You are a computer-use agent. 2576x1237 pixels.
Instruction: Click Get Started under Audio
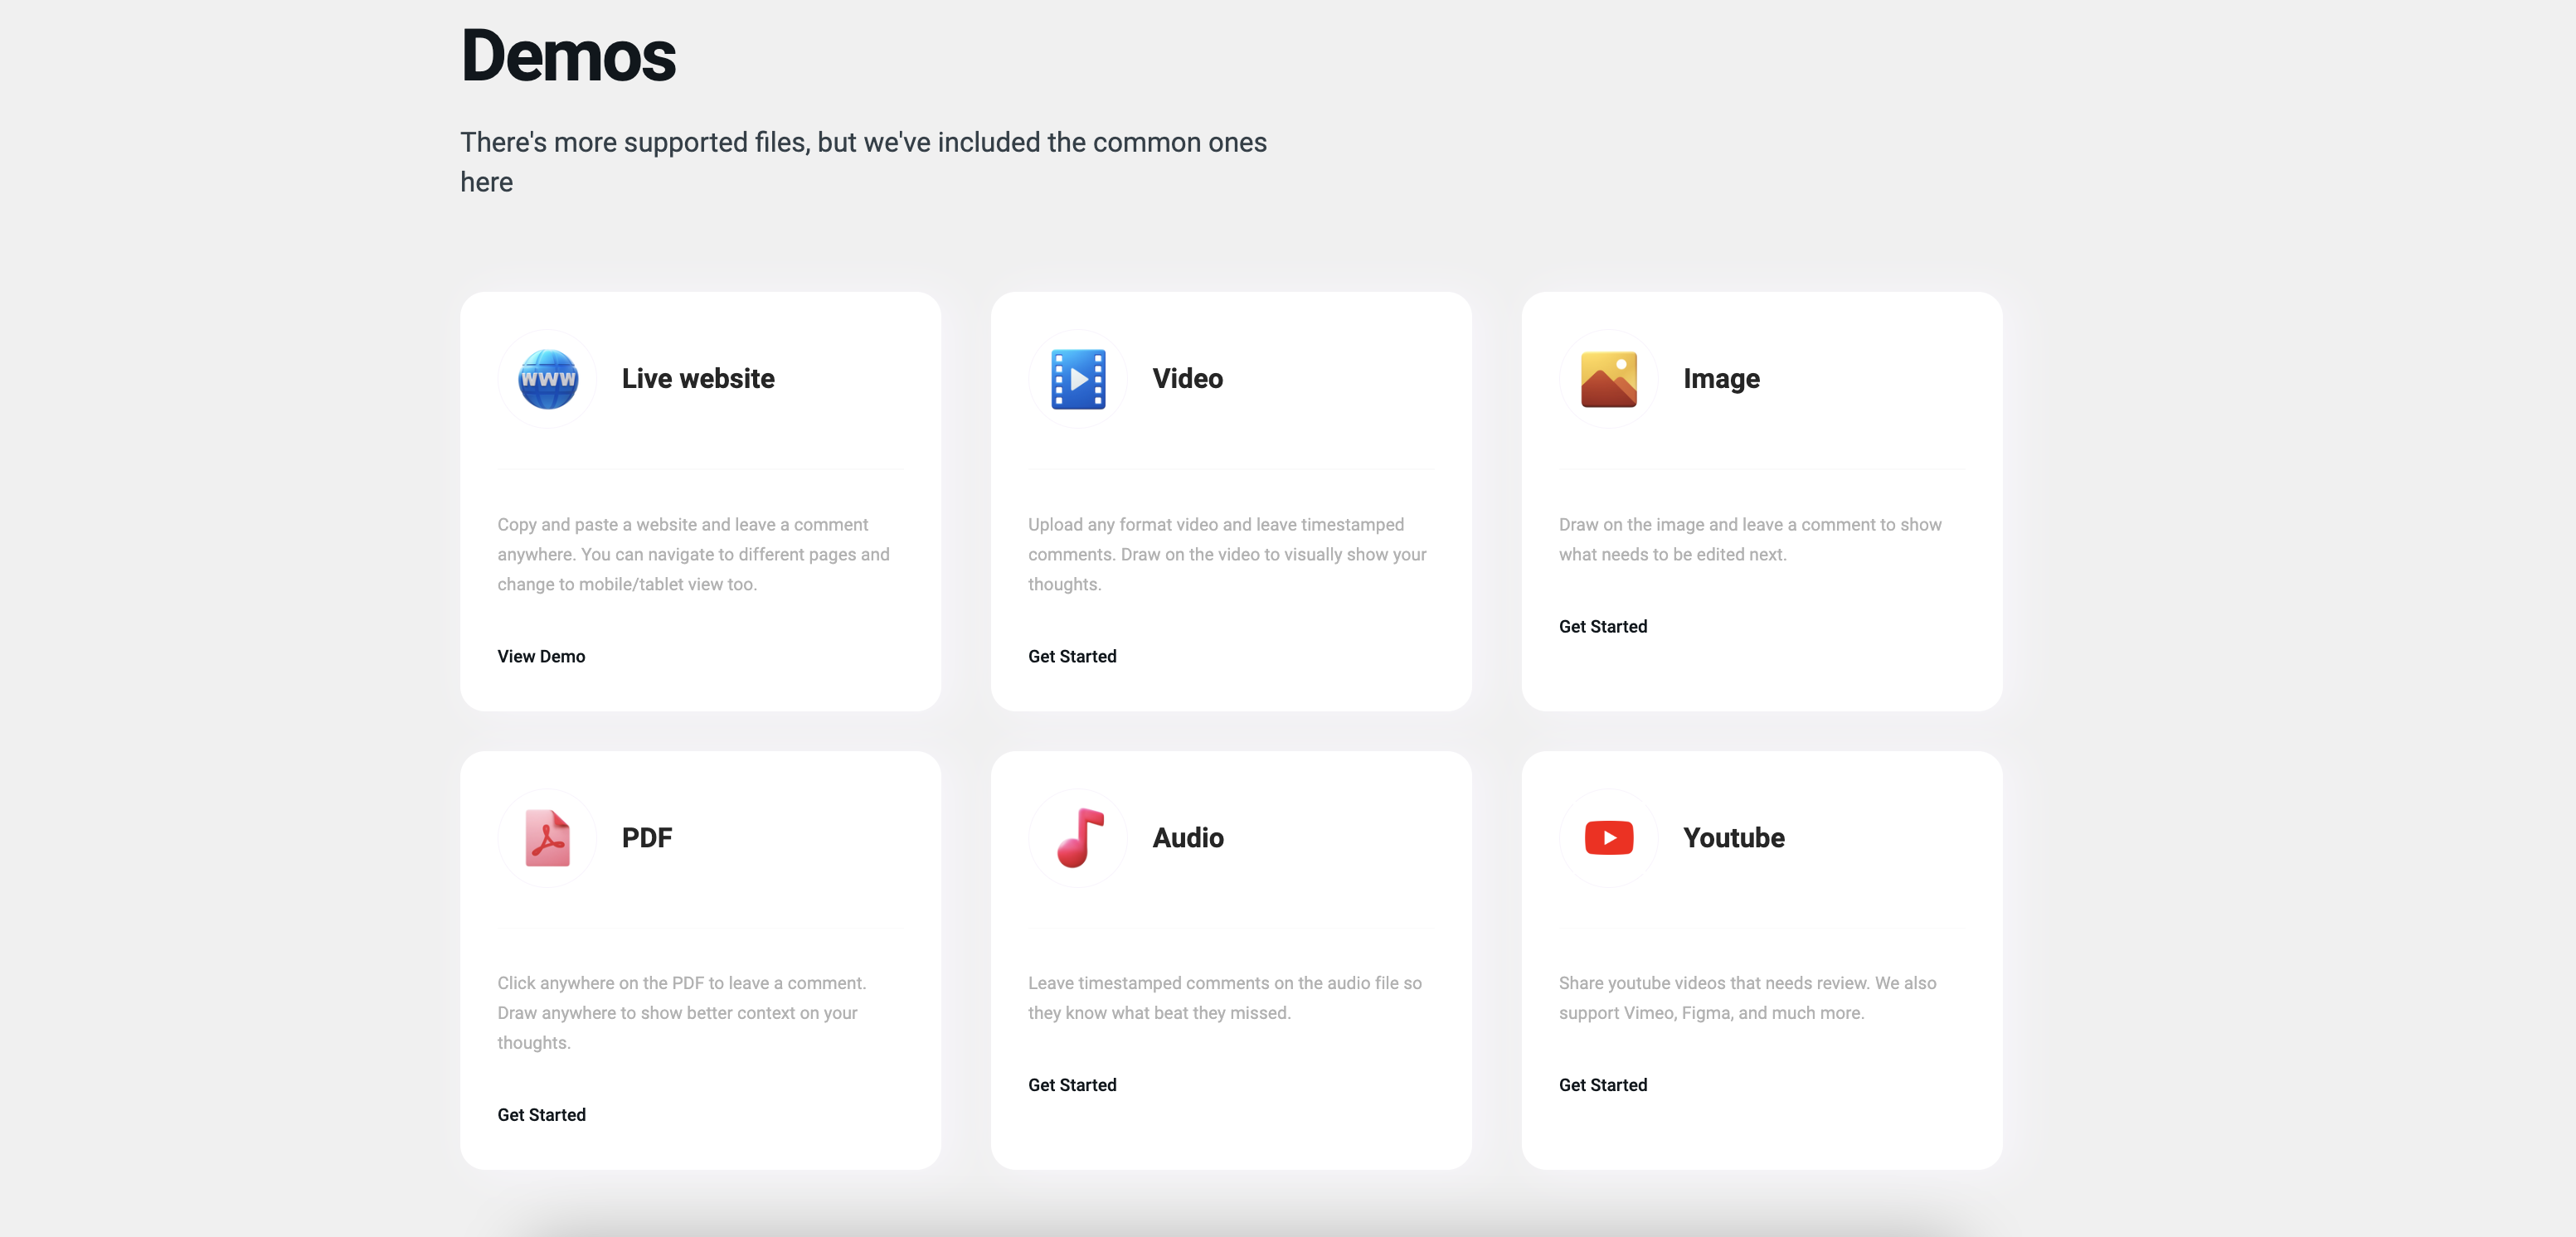click(1072, 1084)
